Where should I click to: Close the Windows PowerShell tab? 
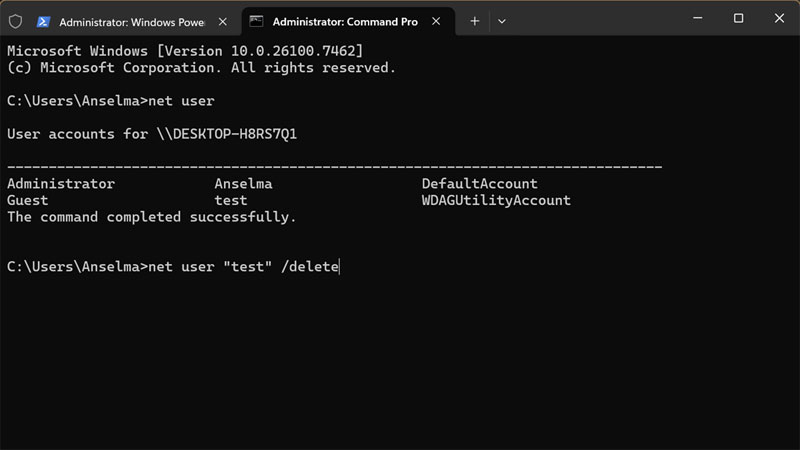coord(224,20)
